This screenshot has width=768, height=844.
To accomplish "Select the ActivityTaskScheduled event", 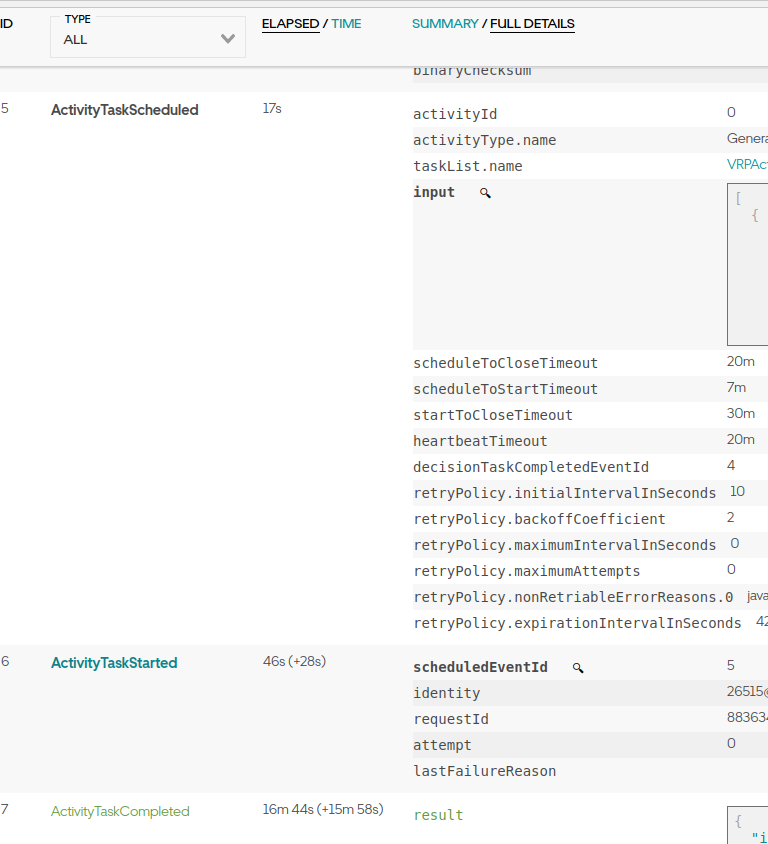I will pos(124,109).
